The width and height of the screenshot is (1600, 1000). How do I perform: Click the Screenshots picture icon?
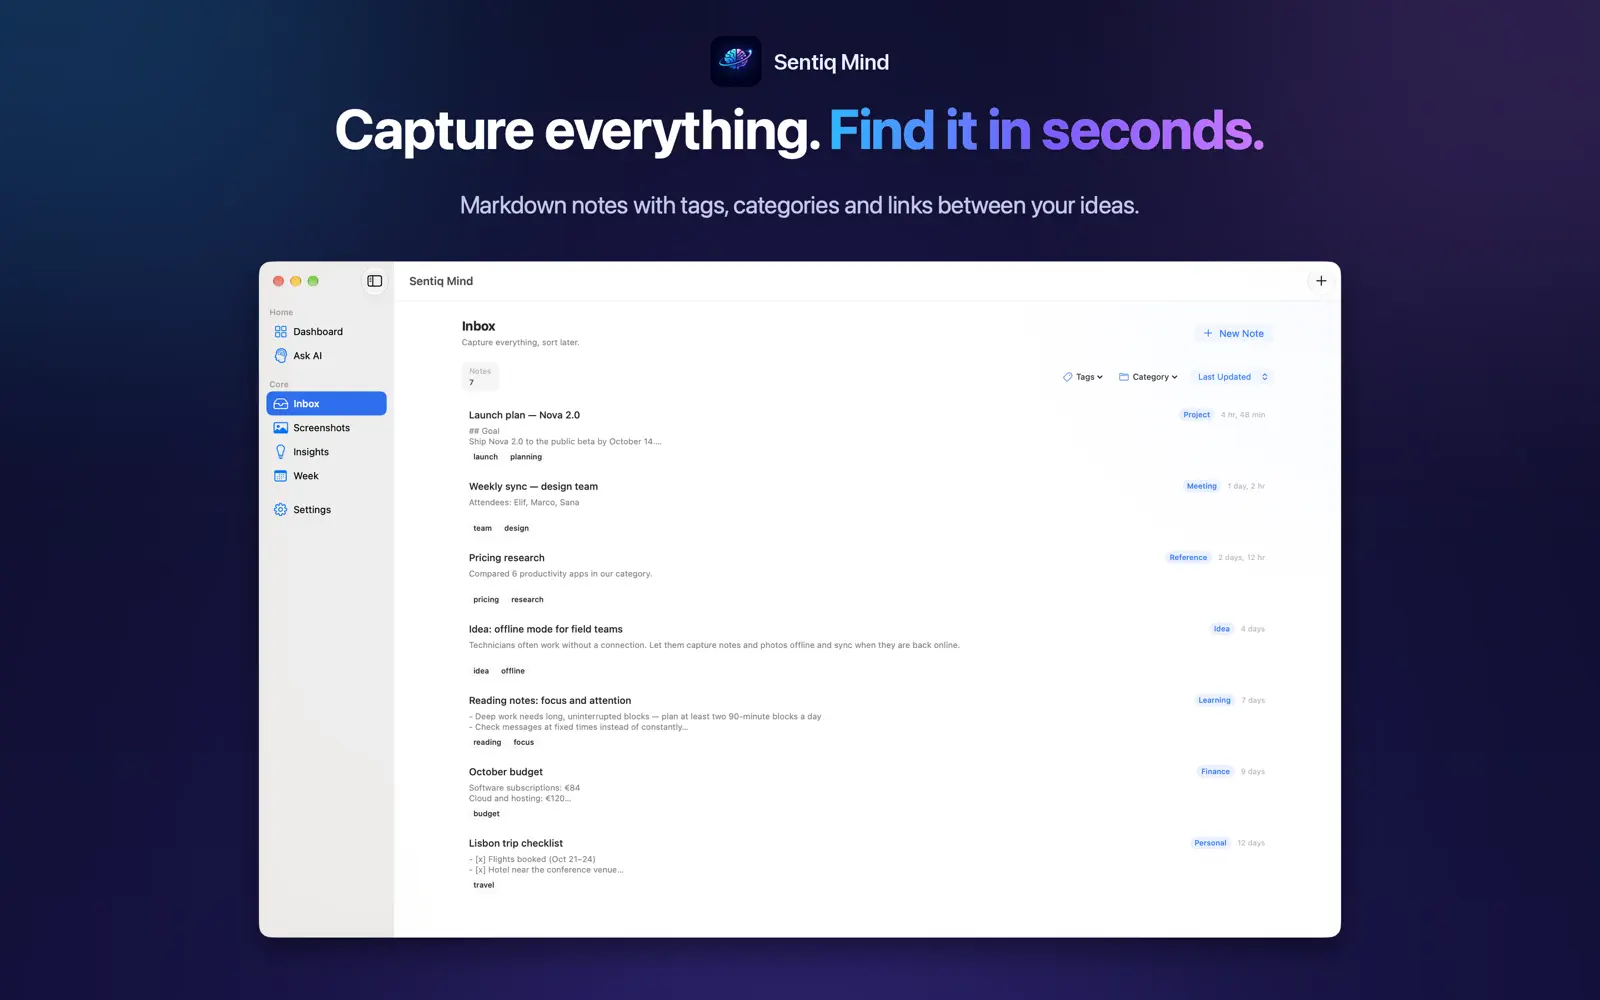(281, 428)
